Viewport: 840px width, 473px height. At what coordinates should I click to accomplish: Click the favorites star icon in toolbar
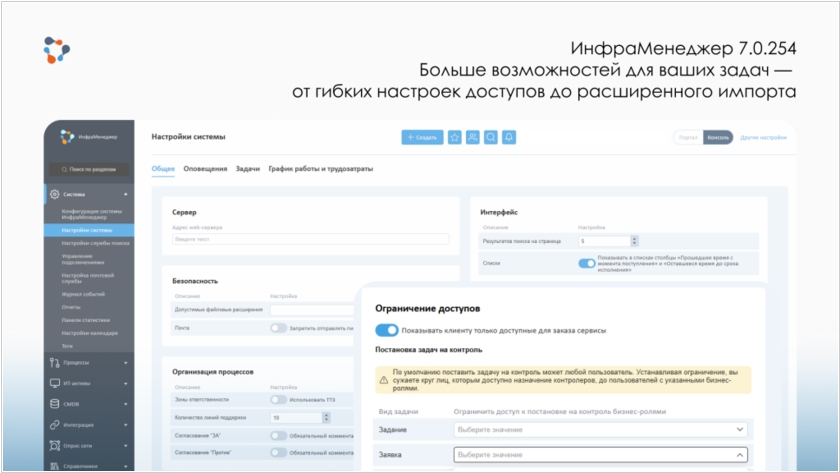click(454, 138)
